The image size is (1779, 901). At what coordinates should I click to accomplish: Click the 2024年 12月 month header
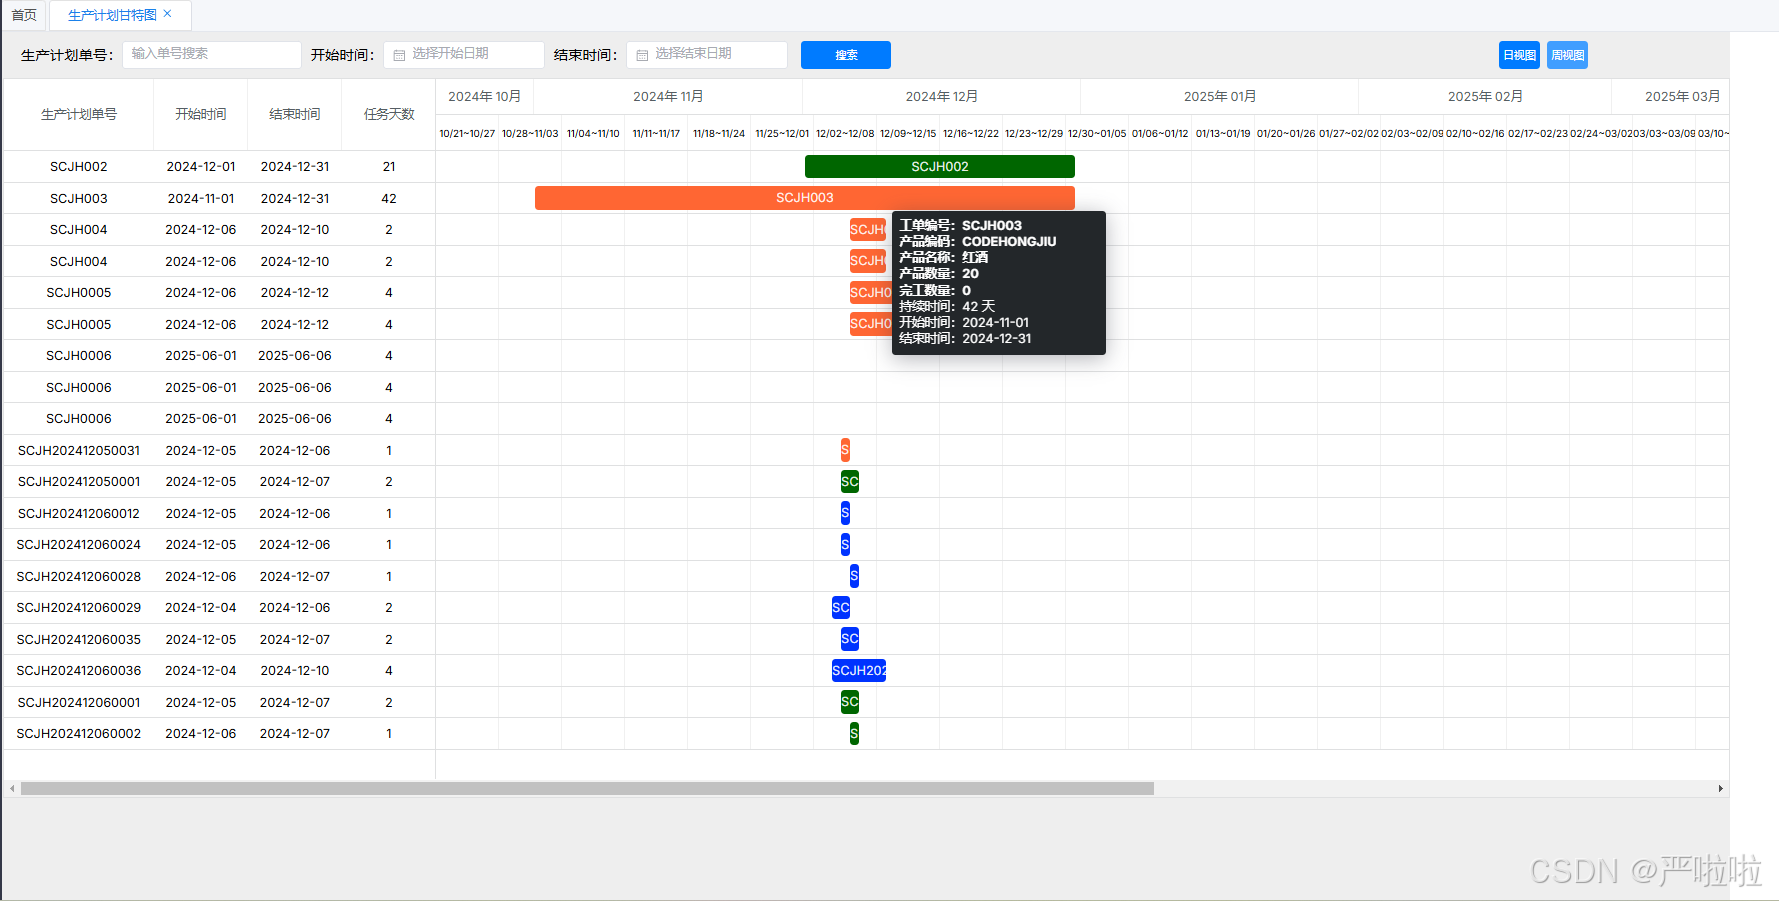pos(942,96)
